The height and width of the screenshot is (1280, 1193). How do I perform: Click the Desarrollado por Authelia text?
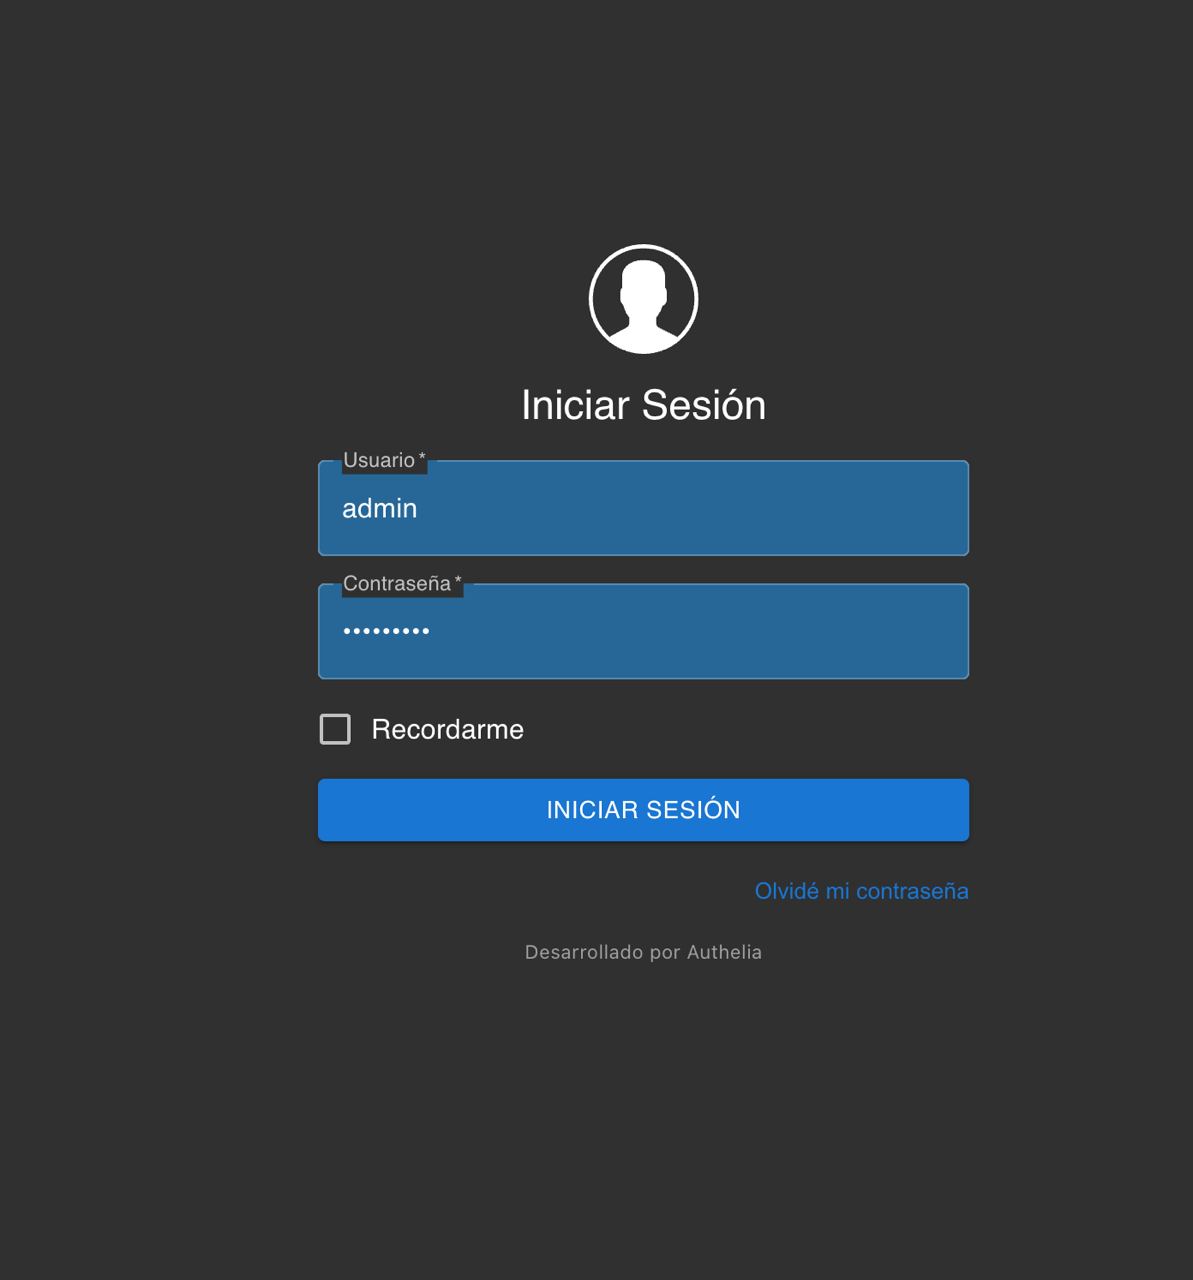pos(643,952)
